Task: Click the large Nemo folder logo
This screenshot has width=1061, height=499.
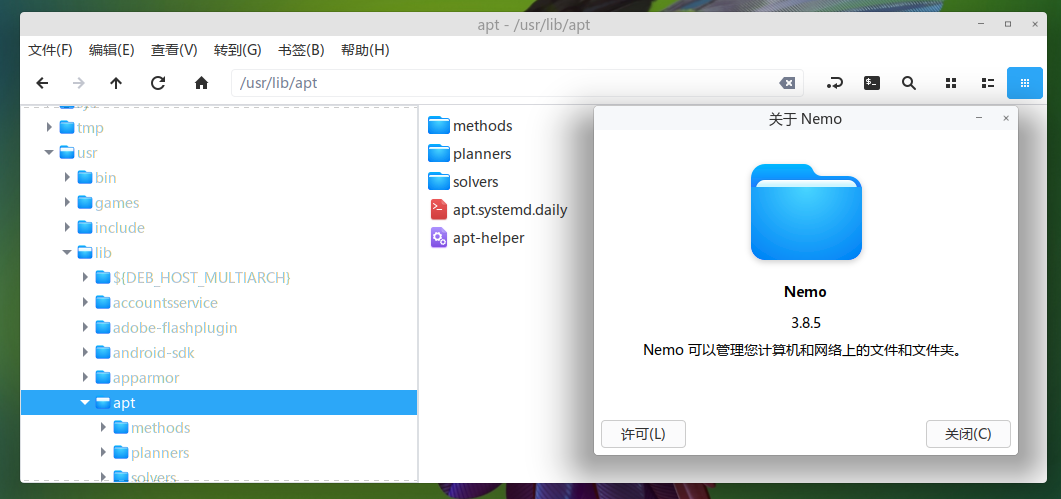Action: pos(806,211)
